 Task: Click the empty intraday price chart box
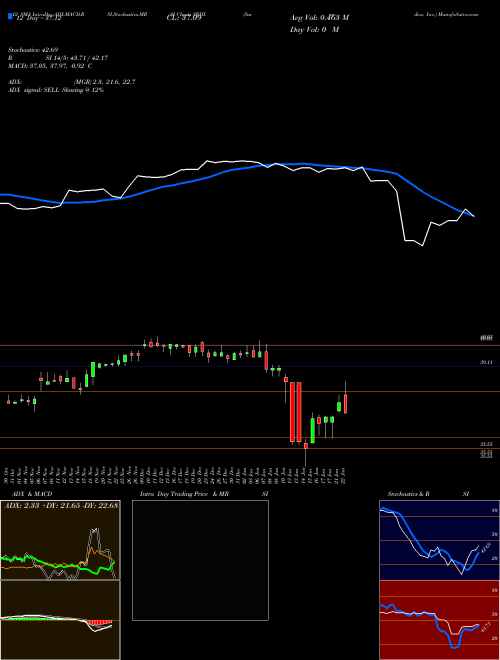point(200,560)
